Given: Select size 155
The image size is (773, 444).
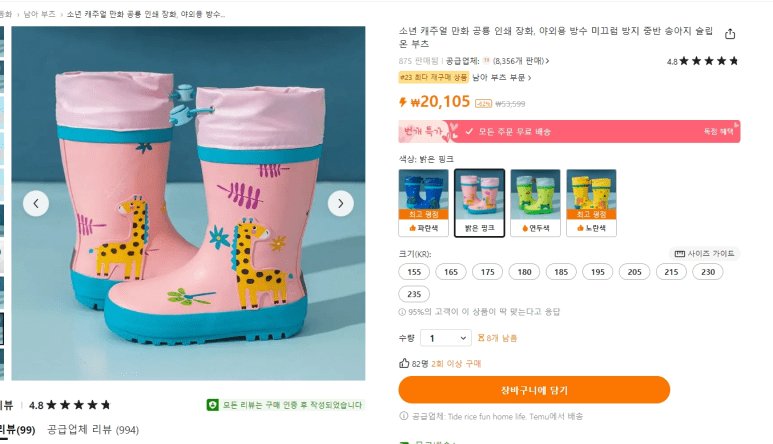Looking at the screenshot, I should point(415,272).
